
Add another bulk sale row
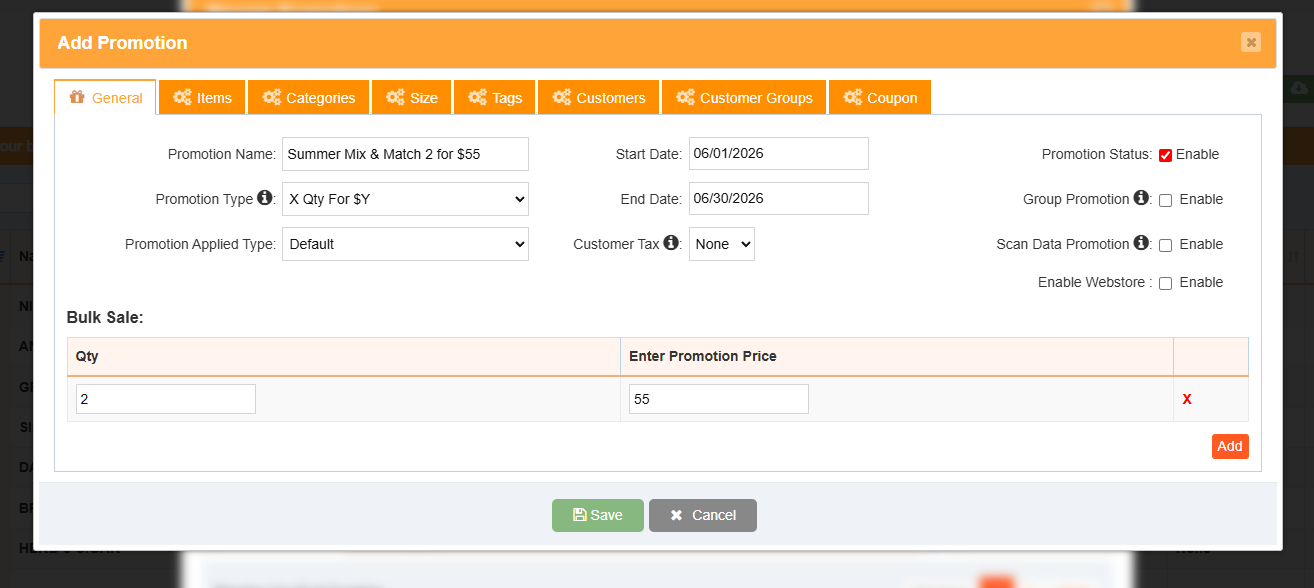pos(1230,446)
